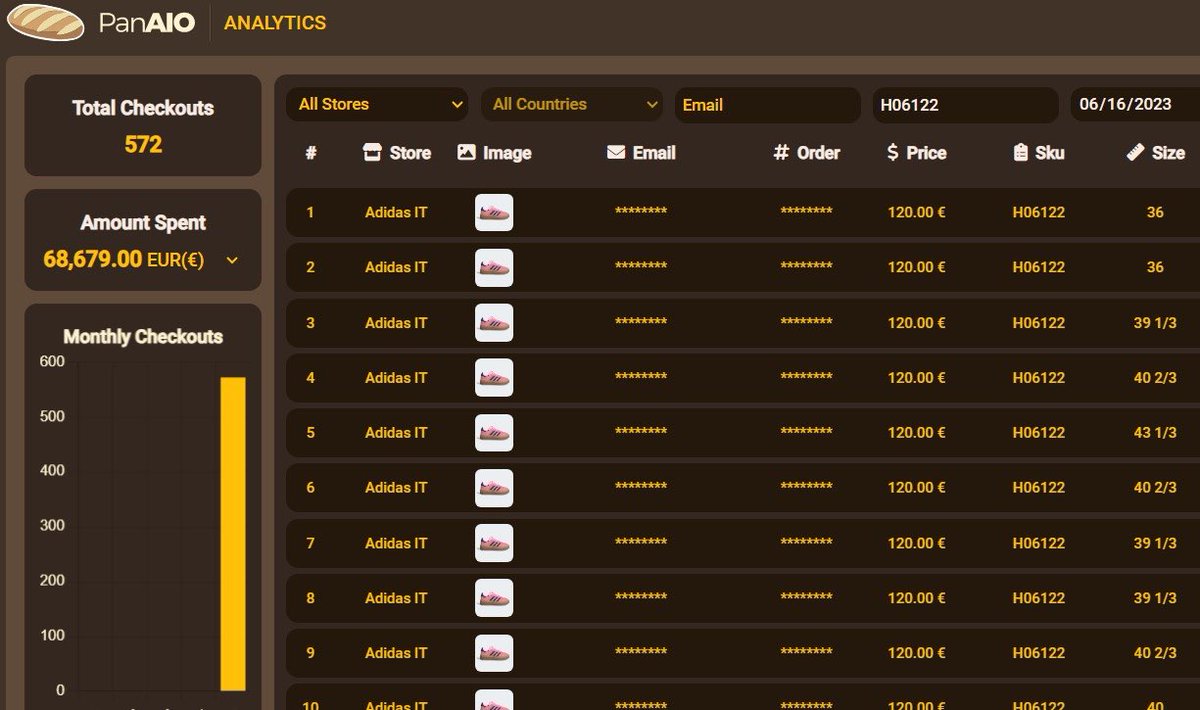Viewport: 1200px width, 710px height.
Task: Click the Sku column clipboard icon
Action: 1021,153
